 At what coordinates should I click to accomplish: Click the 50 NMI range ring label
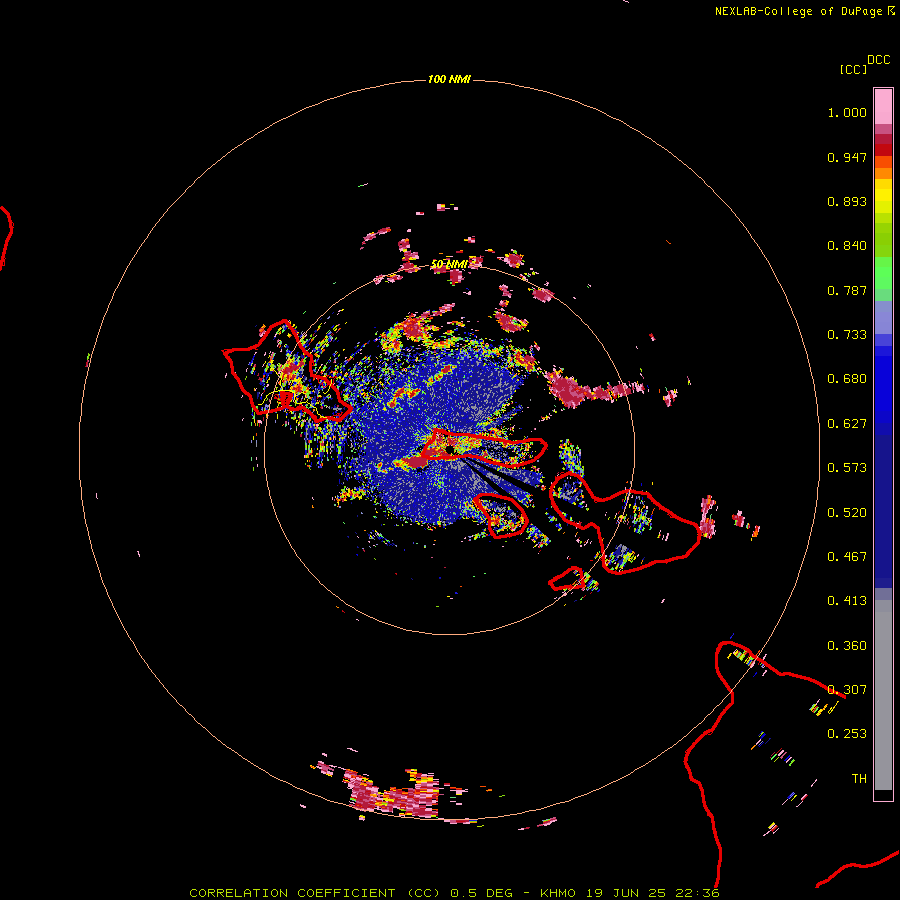[449, 264]
